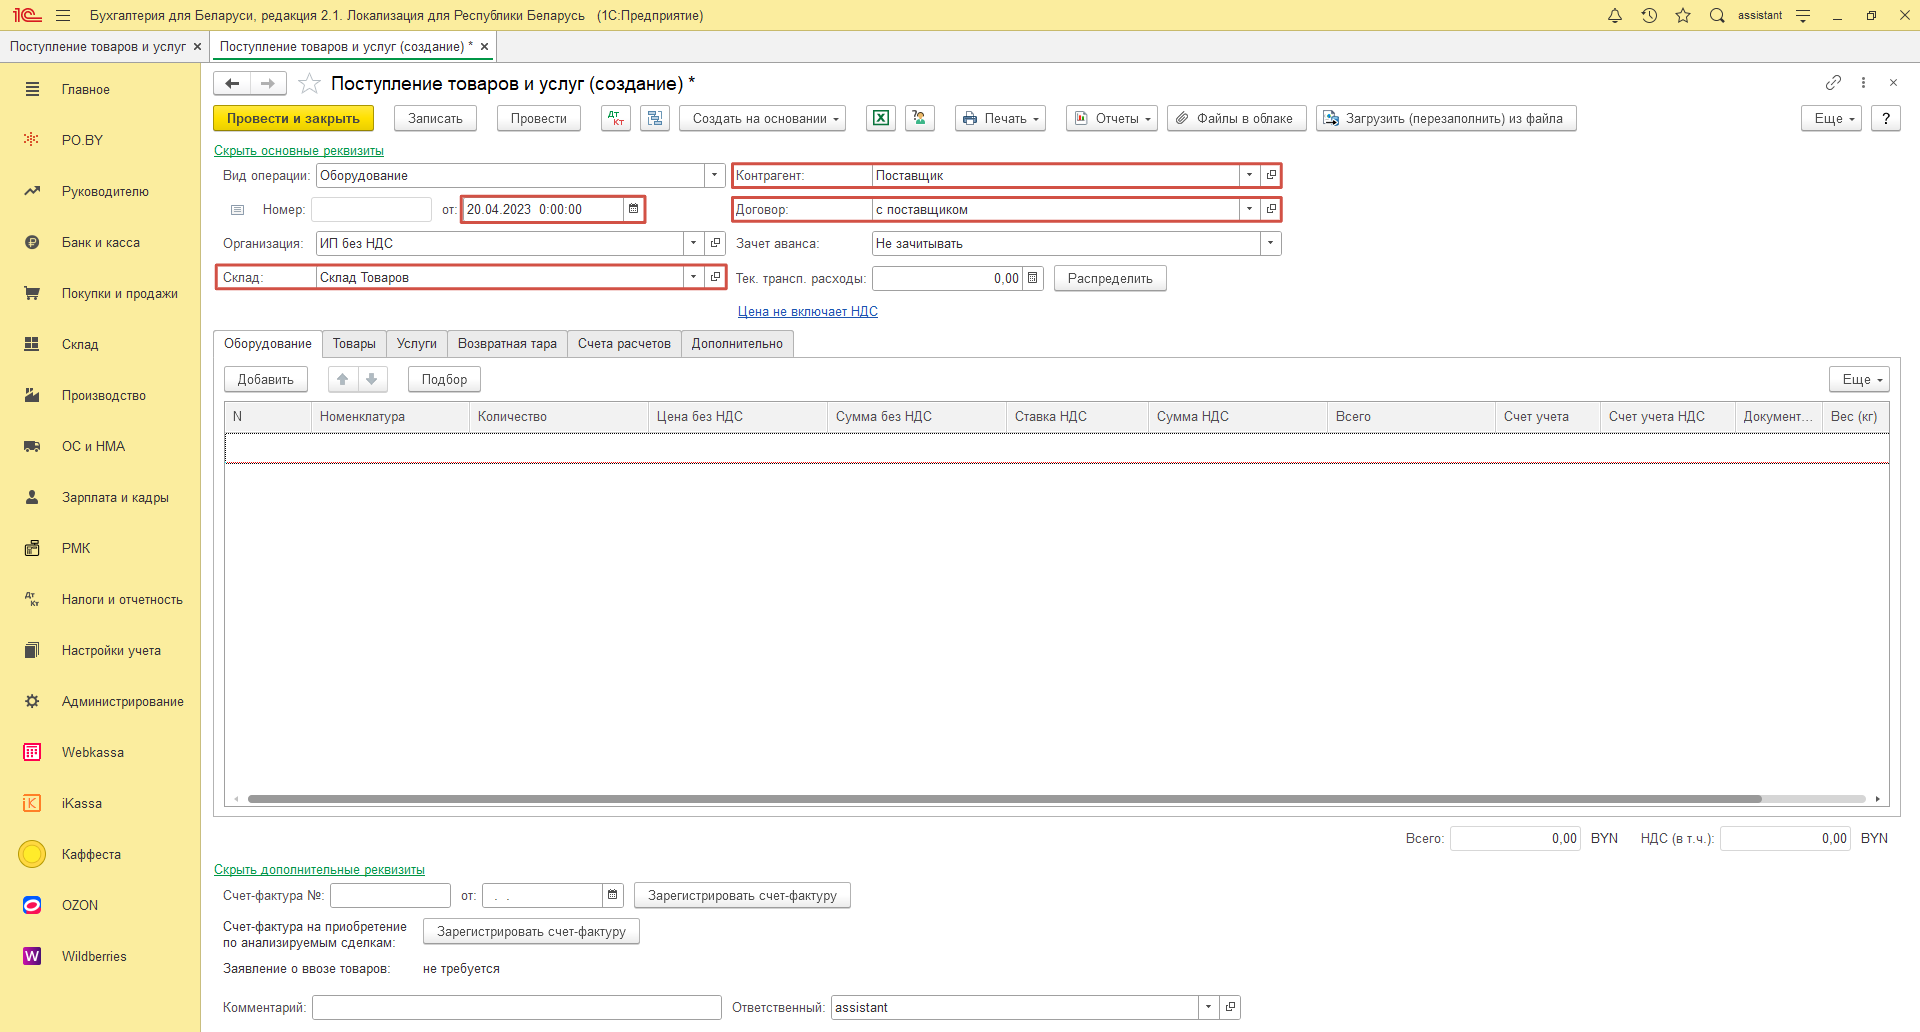1920x1032 pixels.
Task: Switch to the Услуги tab
Action: pyautogui.click(x=416, y=344)
